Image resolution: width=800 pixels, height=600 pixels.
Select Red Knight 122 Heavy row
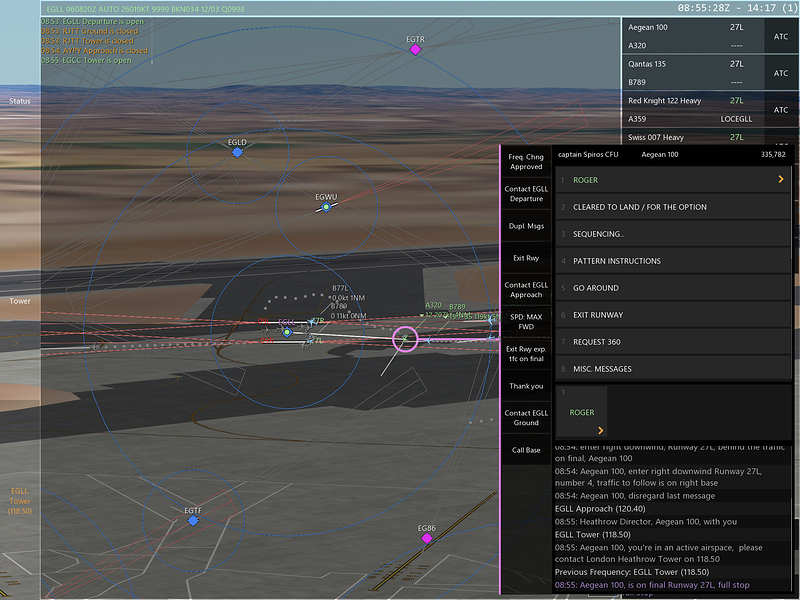[692, 110]
